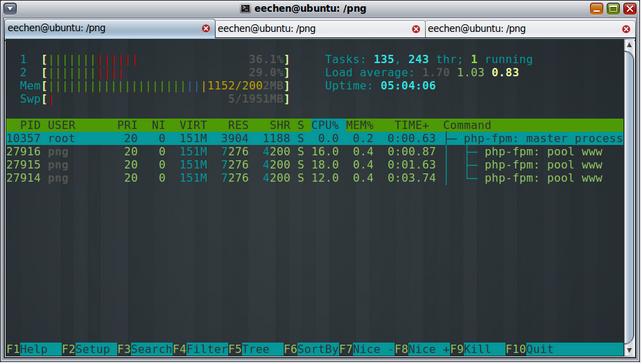Close the first terminal tab
Image resolution: width=642 pixels, height=364 pixels.
[x=206, y=28]
